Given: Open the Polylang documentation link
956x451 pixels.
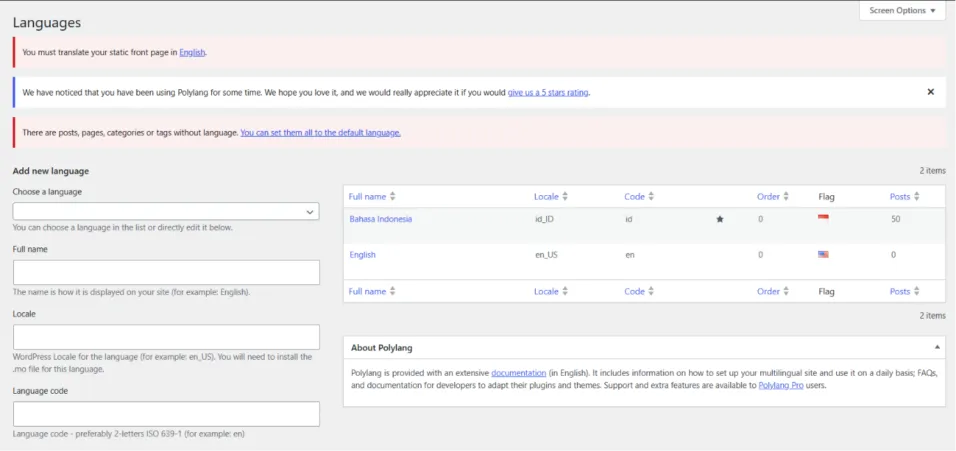Looking at the screenshot, I should (519, 372).
